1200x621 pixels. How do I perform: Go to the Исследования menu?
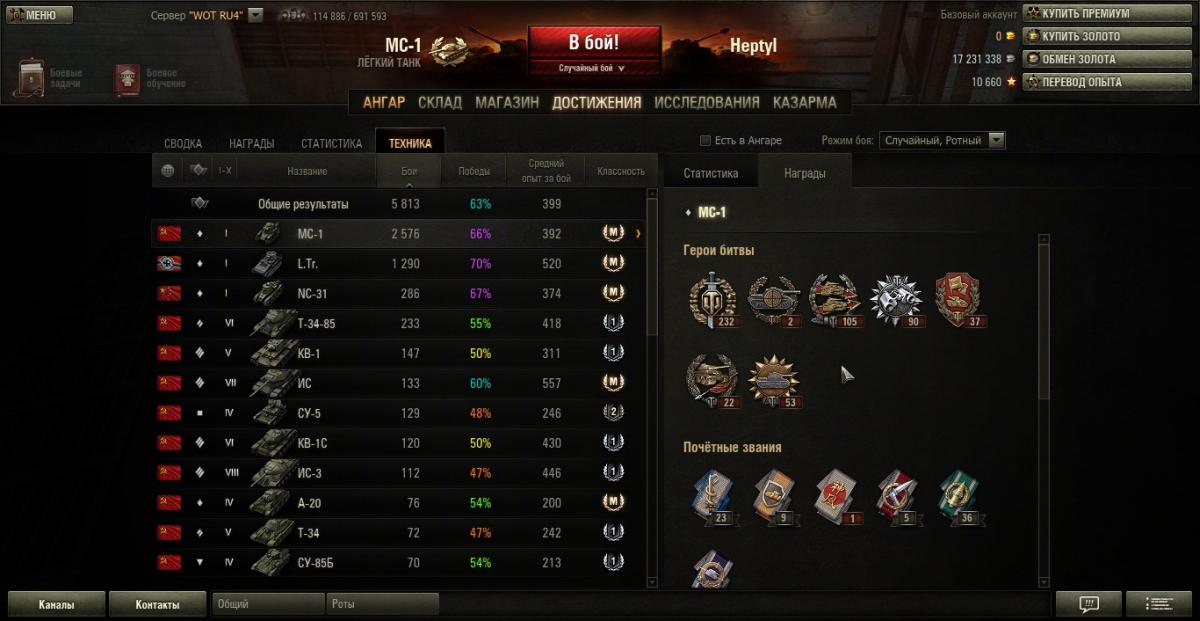(x=707, y=102)
